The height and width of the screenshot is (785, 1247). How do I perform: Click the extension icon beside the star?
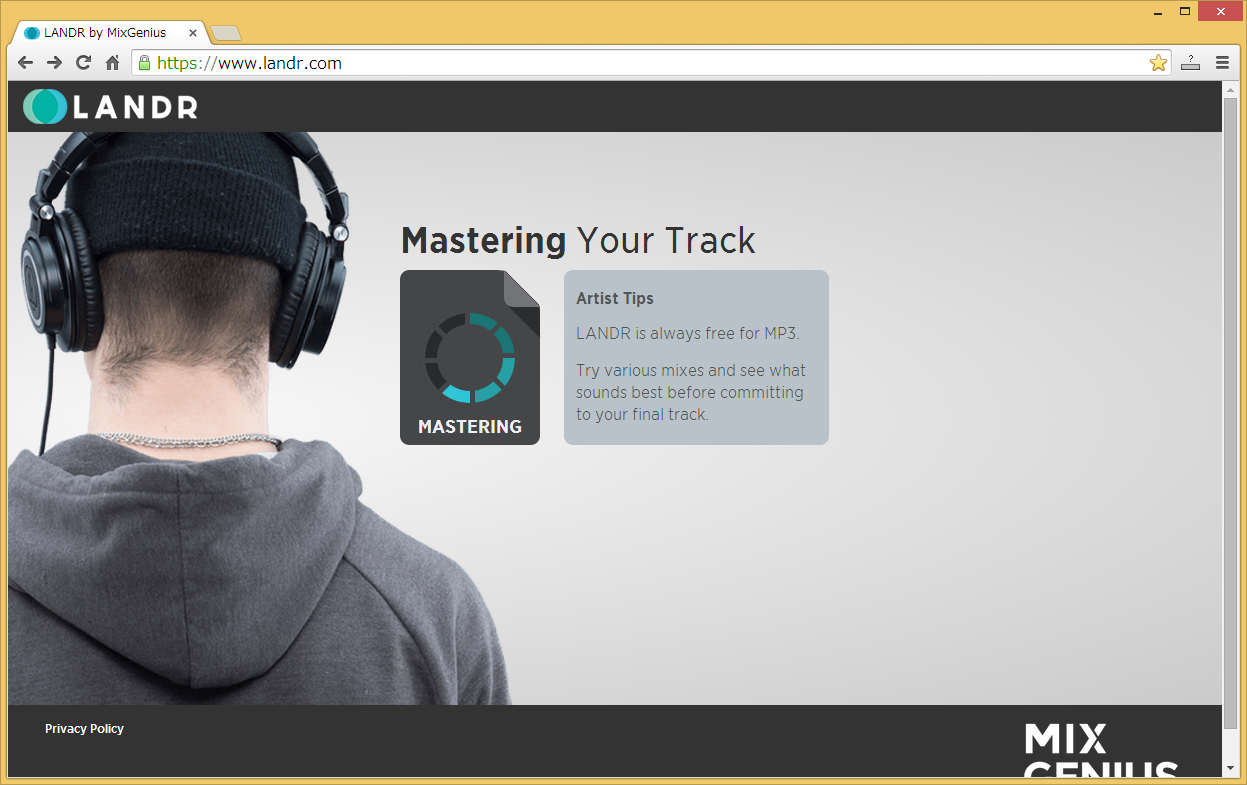pos(1190,63)
